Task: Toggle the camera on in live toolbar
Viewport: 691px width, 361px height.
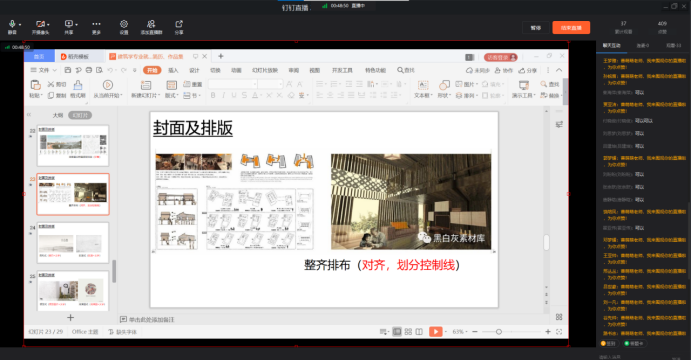Action: (x=40, y=24)
